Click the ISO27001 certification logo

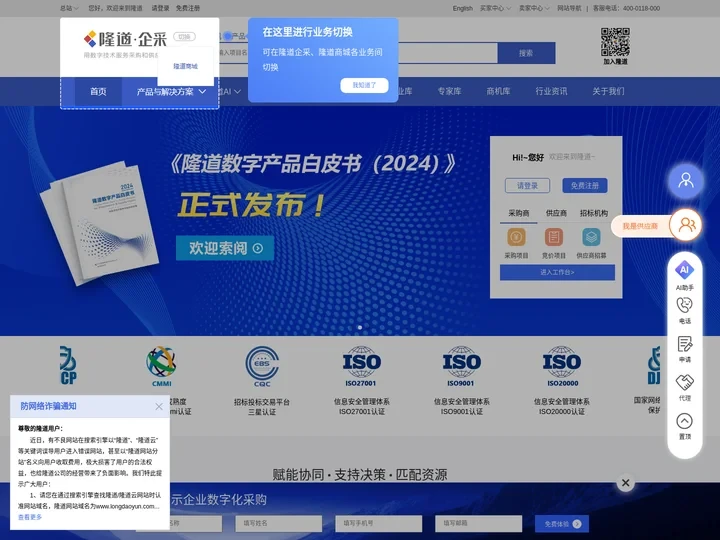tap(361, 366)
